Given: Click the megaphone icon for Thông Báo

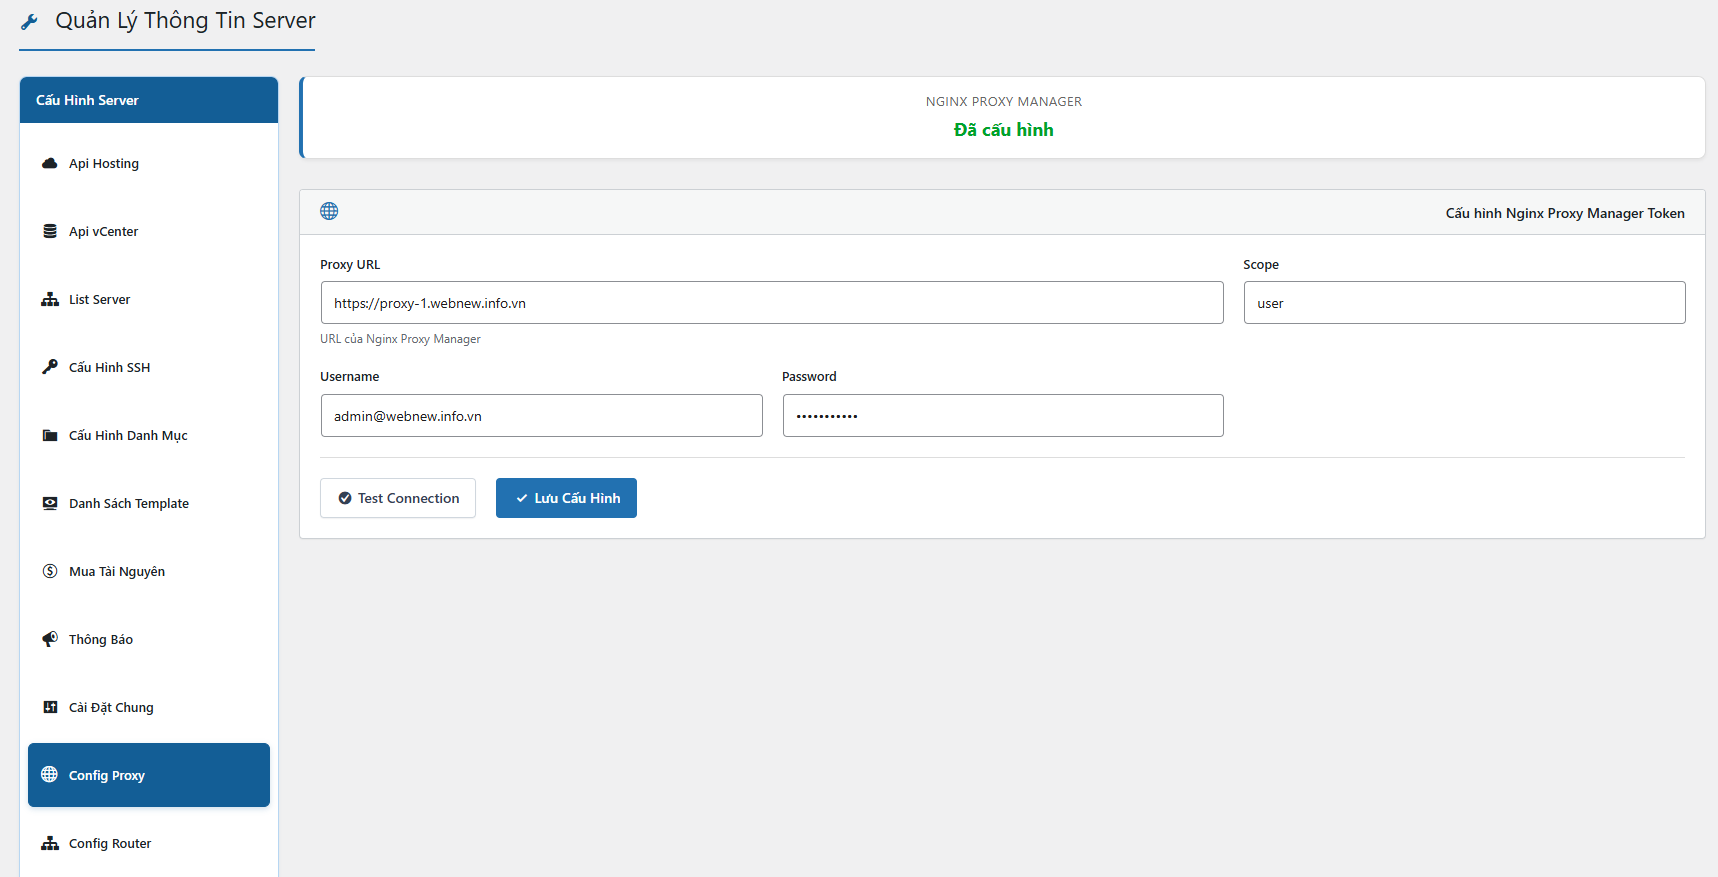Looking at the screenshot, I should click(x=50, y=639).
